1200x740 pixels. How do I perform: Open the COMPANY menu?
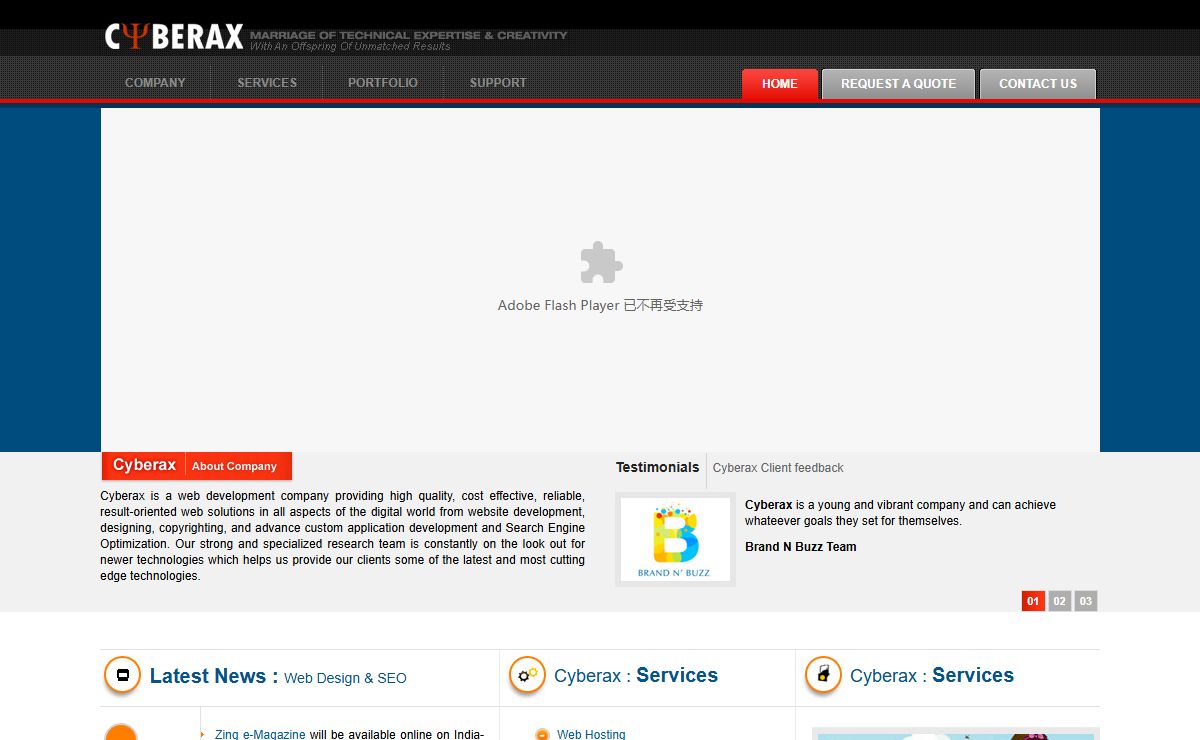155,83
